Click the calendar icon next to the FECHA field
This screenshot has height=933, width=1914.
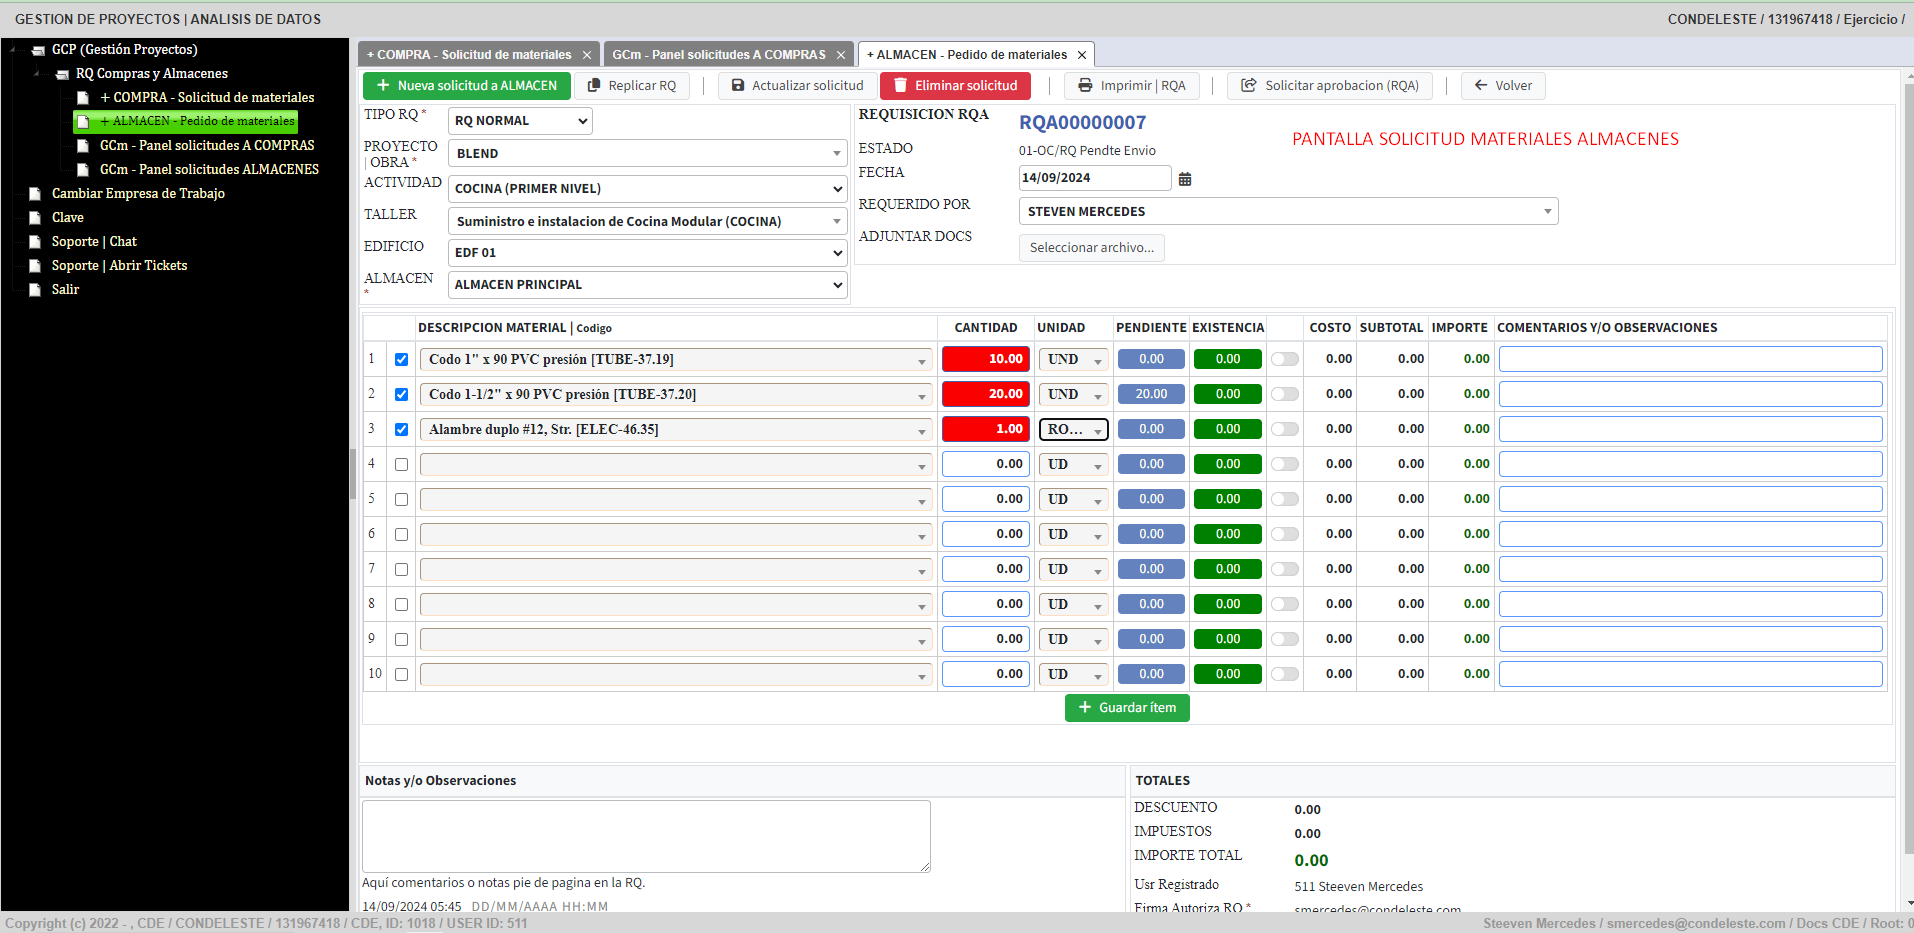1185,179
